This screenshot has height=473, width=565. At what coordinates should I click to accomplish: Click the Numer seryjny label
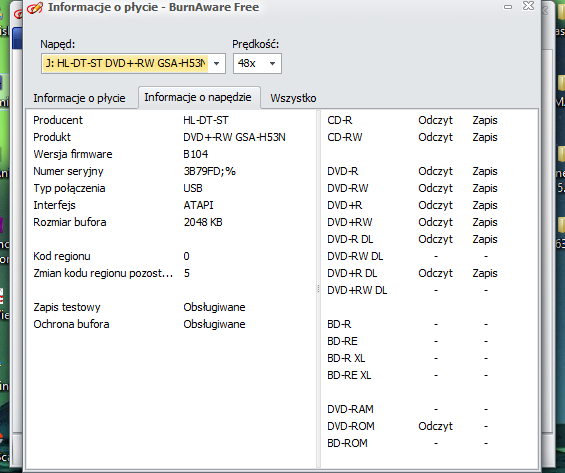pos(68,171)
